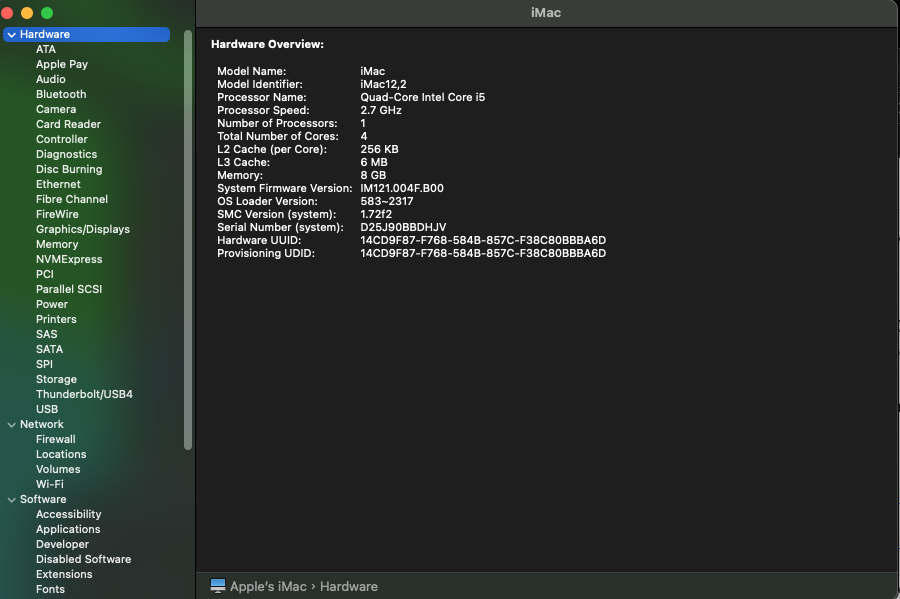This screenshot has height=599, width=900.
Task: Open Wi-Fi information
Action: (49, 484)
